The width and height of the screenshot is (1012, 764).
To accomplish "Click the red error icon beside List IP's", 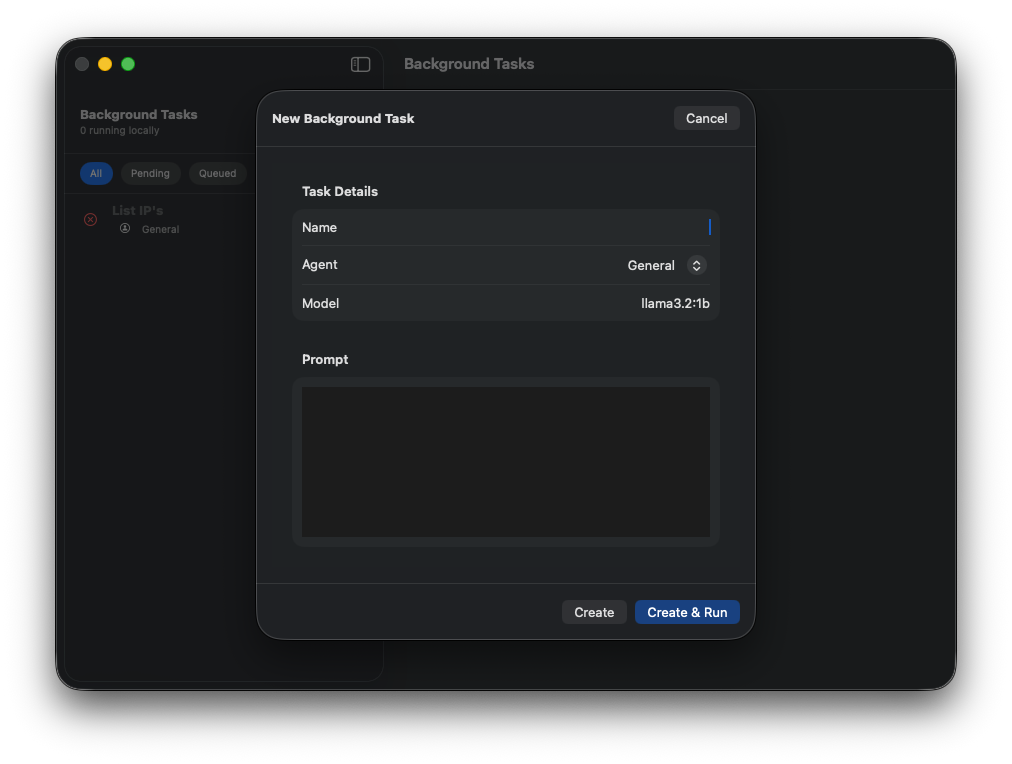I will (89, 219).
